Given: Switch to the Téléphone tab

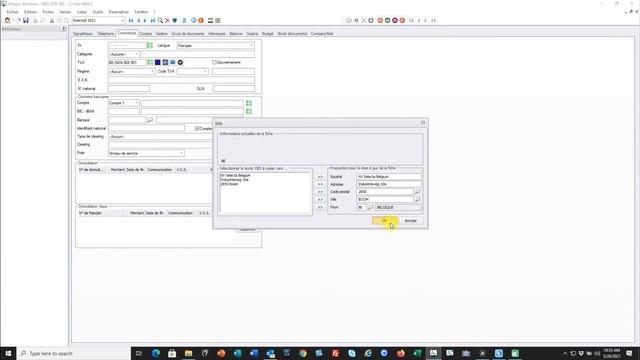Looking at the screenshot, I should tap(105, 33).
